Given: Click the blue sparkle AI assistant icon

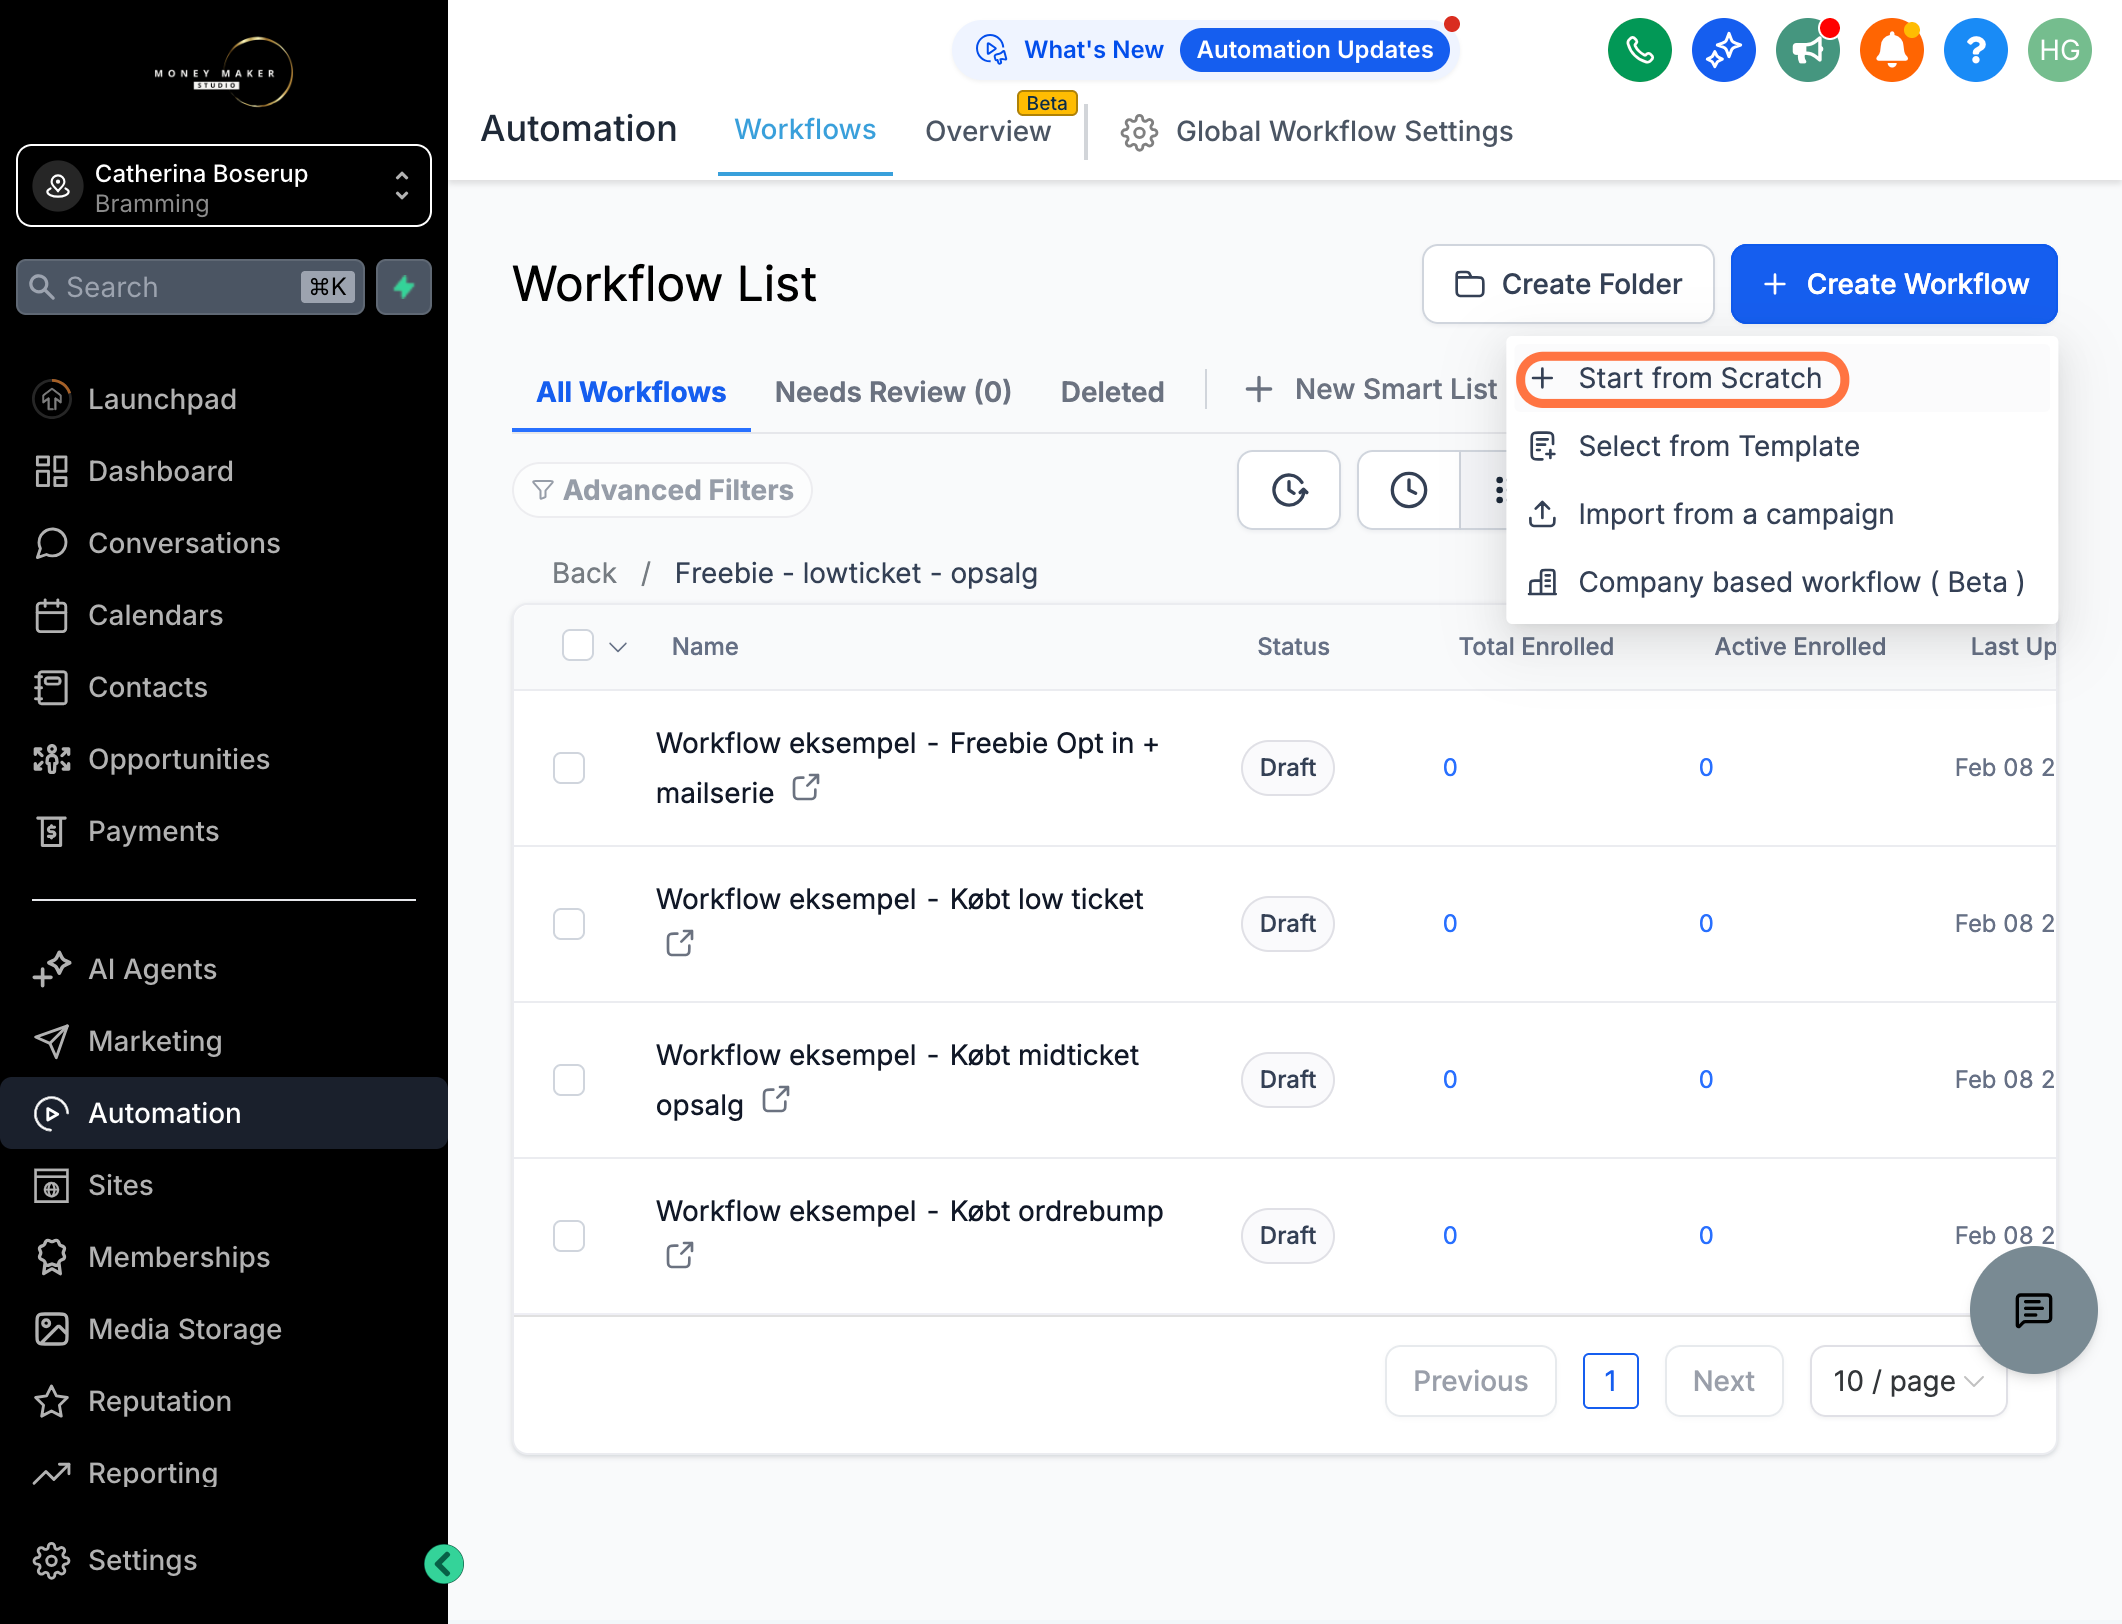Looking at the screenshot, I should (1723, 50).
